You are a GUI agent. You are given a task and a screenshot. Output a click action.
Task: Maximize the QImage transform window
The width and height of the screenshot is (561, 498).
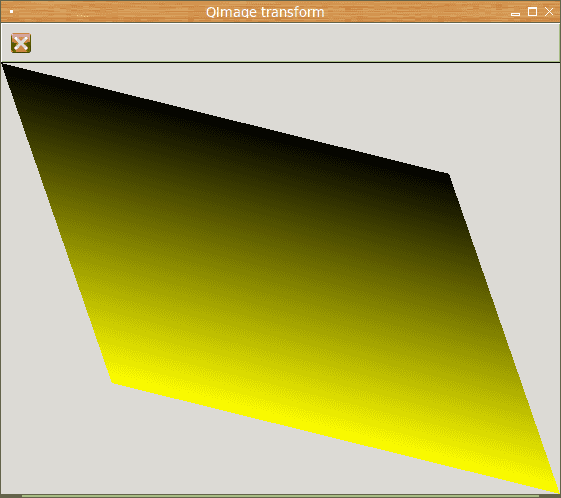[x=532, y=12]
